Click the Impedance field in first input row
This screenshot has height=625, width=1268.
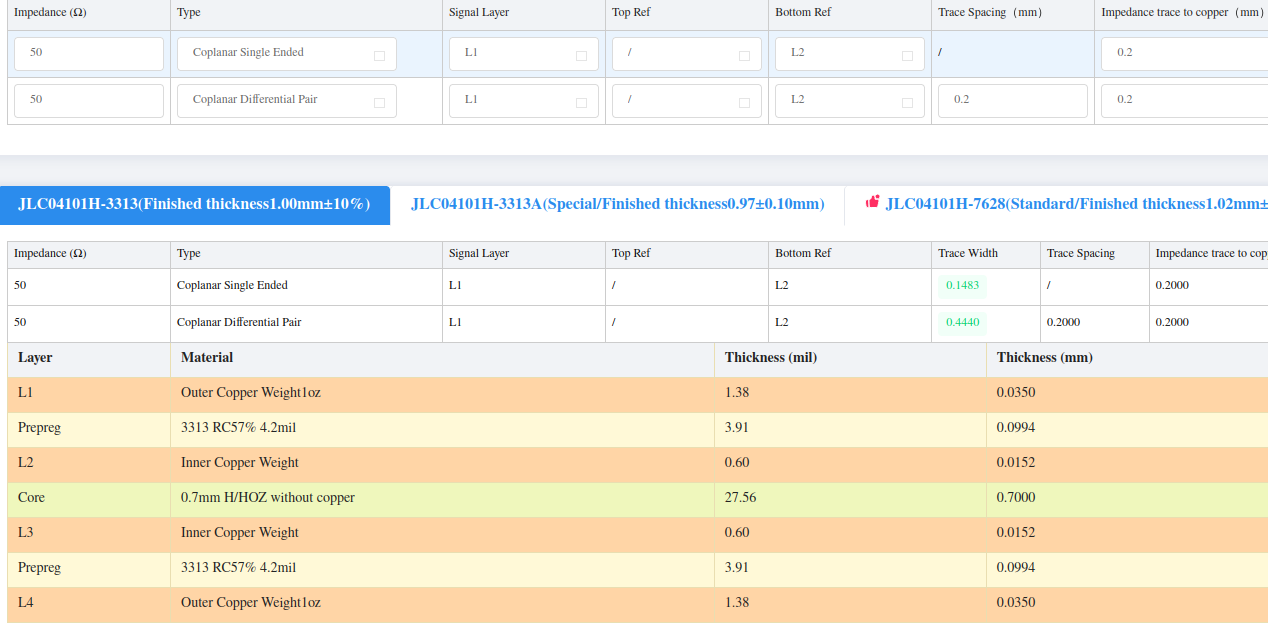click(x=88, y=54)
